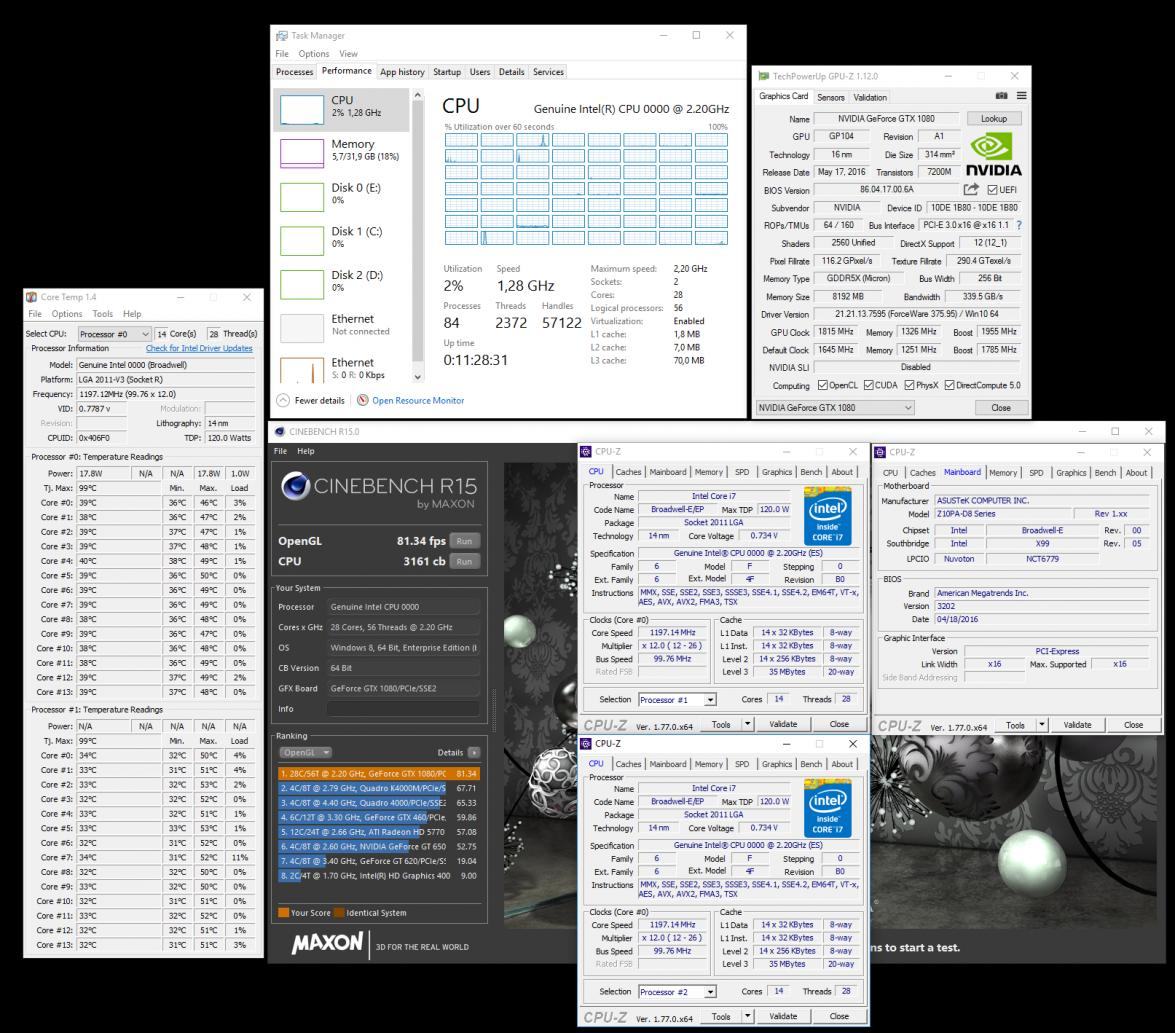Click the Core Temp title bar icon
Image resolution: width=1175 pixels, height=1033 pixels.
pos(31,297)
